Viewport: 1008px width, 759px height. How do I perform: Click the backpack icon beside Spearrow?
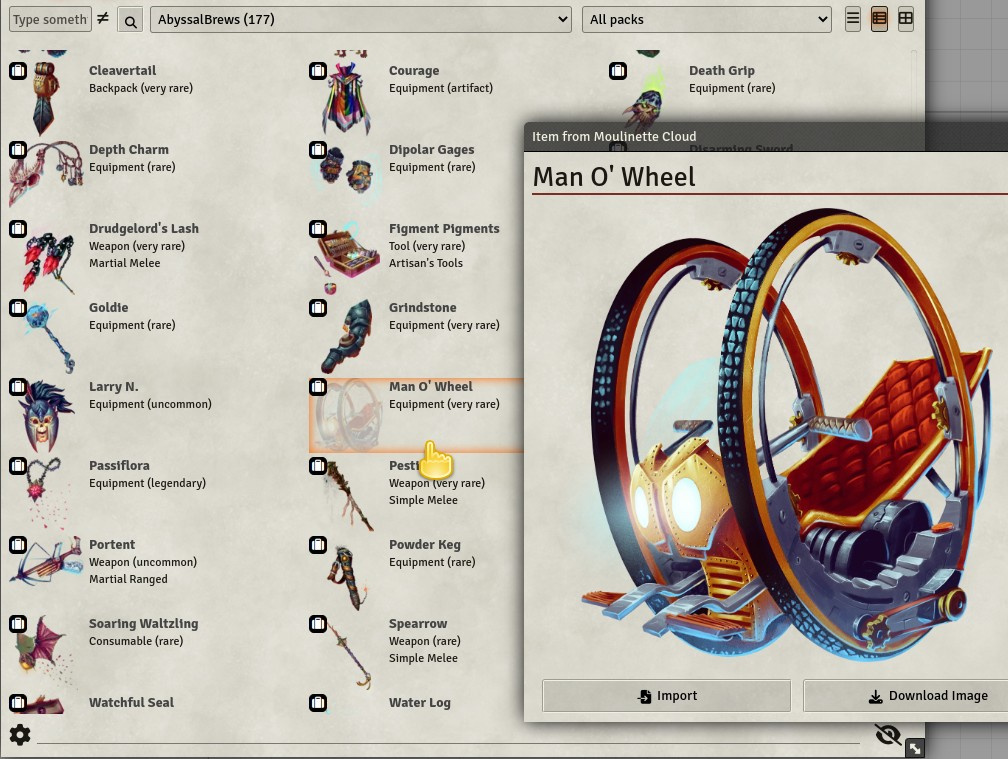pyautogui.click(x=318, y=624)
